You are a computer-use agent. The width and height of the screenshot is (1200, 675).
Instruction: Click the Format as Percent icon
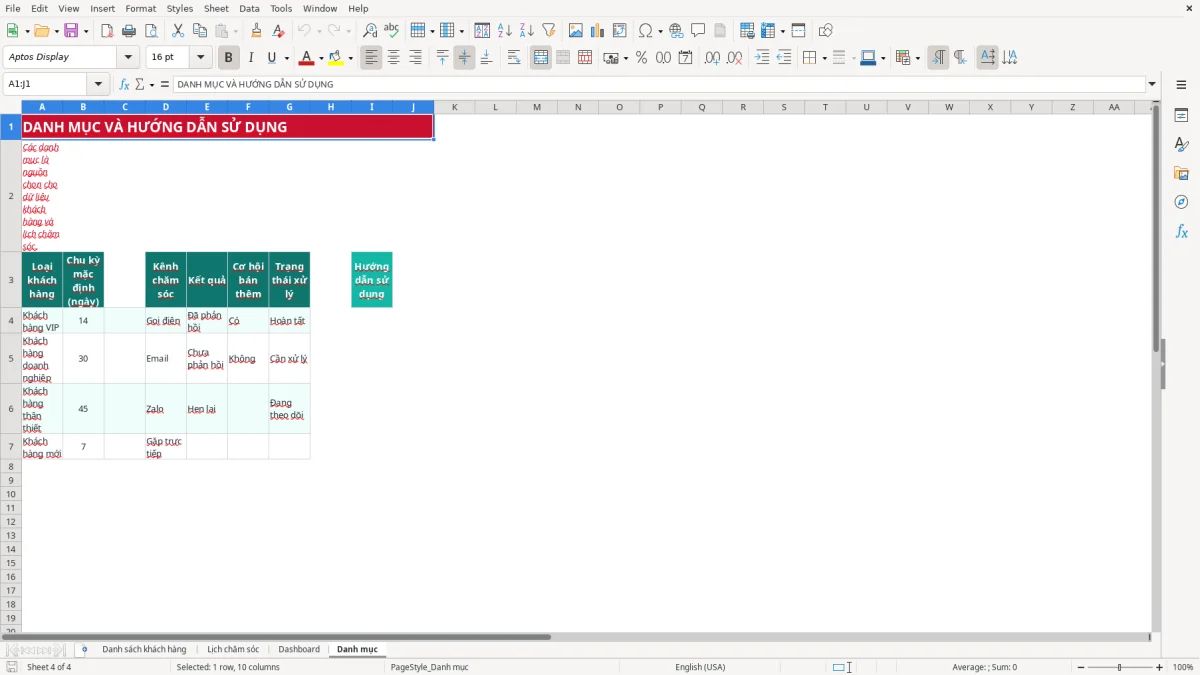[641, 58]
